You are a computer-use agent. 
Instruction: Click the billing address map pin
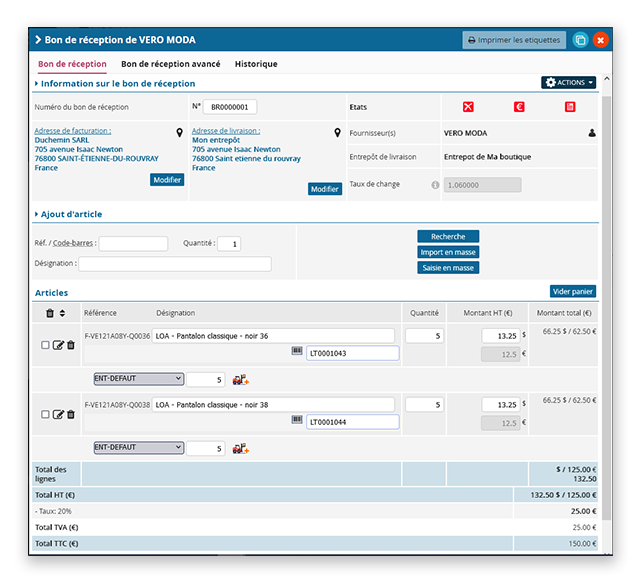(x=179, y=132)
